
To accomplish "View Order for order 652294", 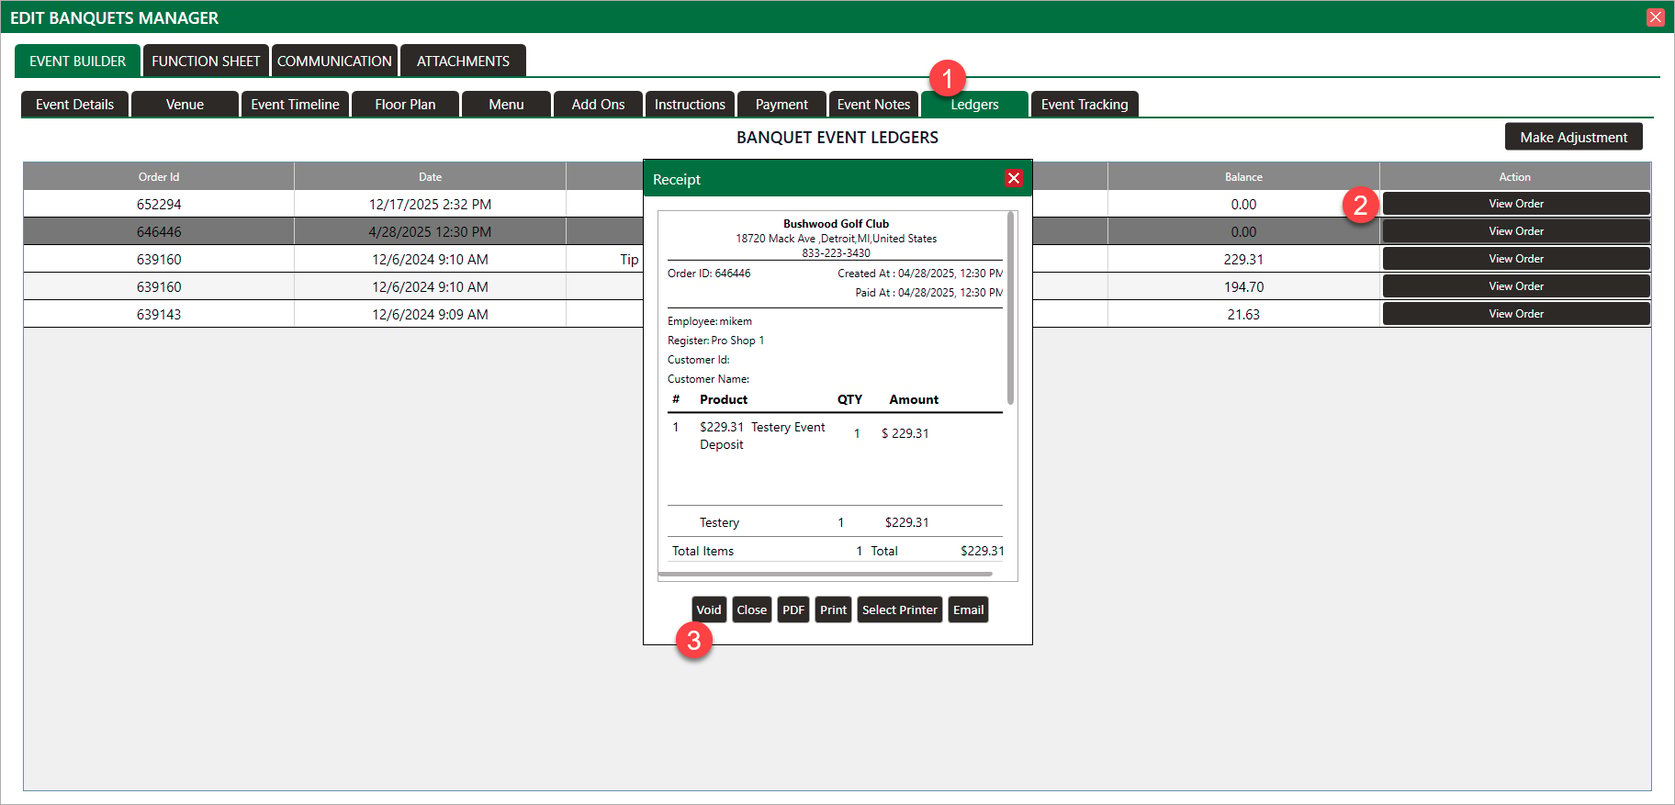I will coord(1516,203).
